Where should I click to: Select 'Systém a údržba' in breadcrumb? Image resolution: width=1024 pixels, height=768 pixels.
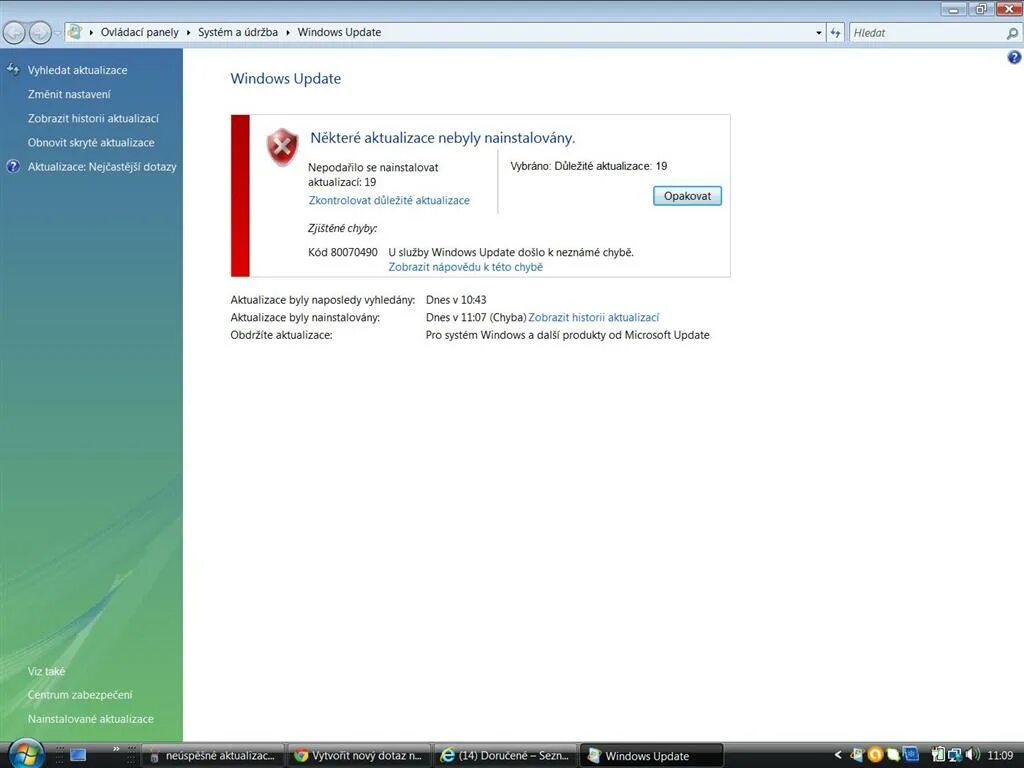[238, 32]
